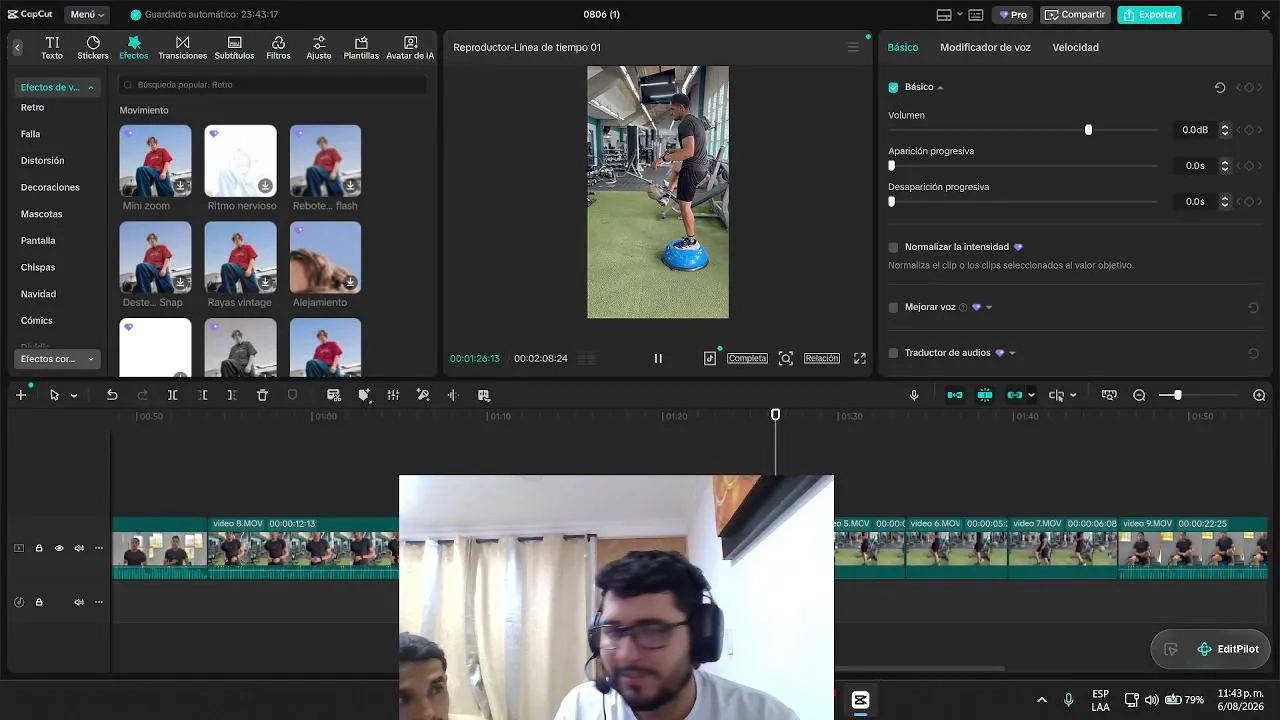Open the Menú dropdown
Viewport: 1280px width, 720px height.
[87, 15]
